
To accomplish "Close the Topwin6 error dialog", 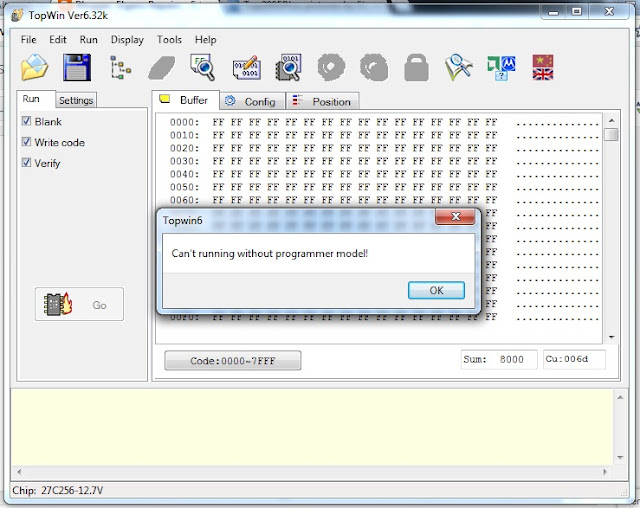I will click(x=455, y=217).
